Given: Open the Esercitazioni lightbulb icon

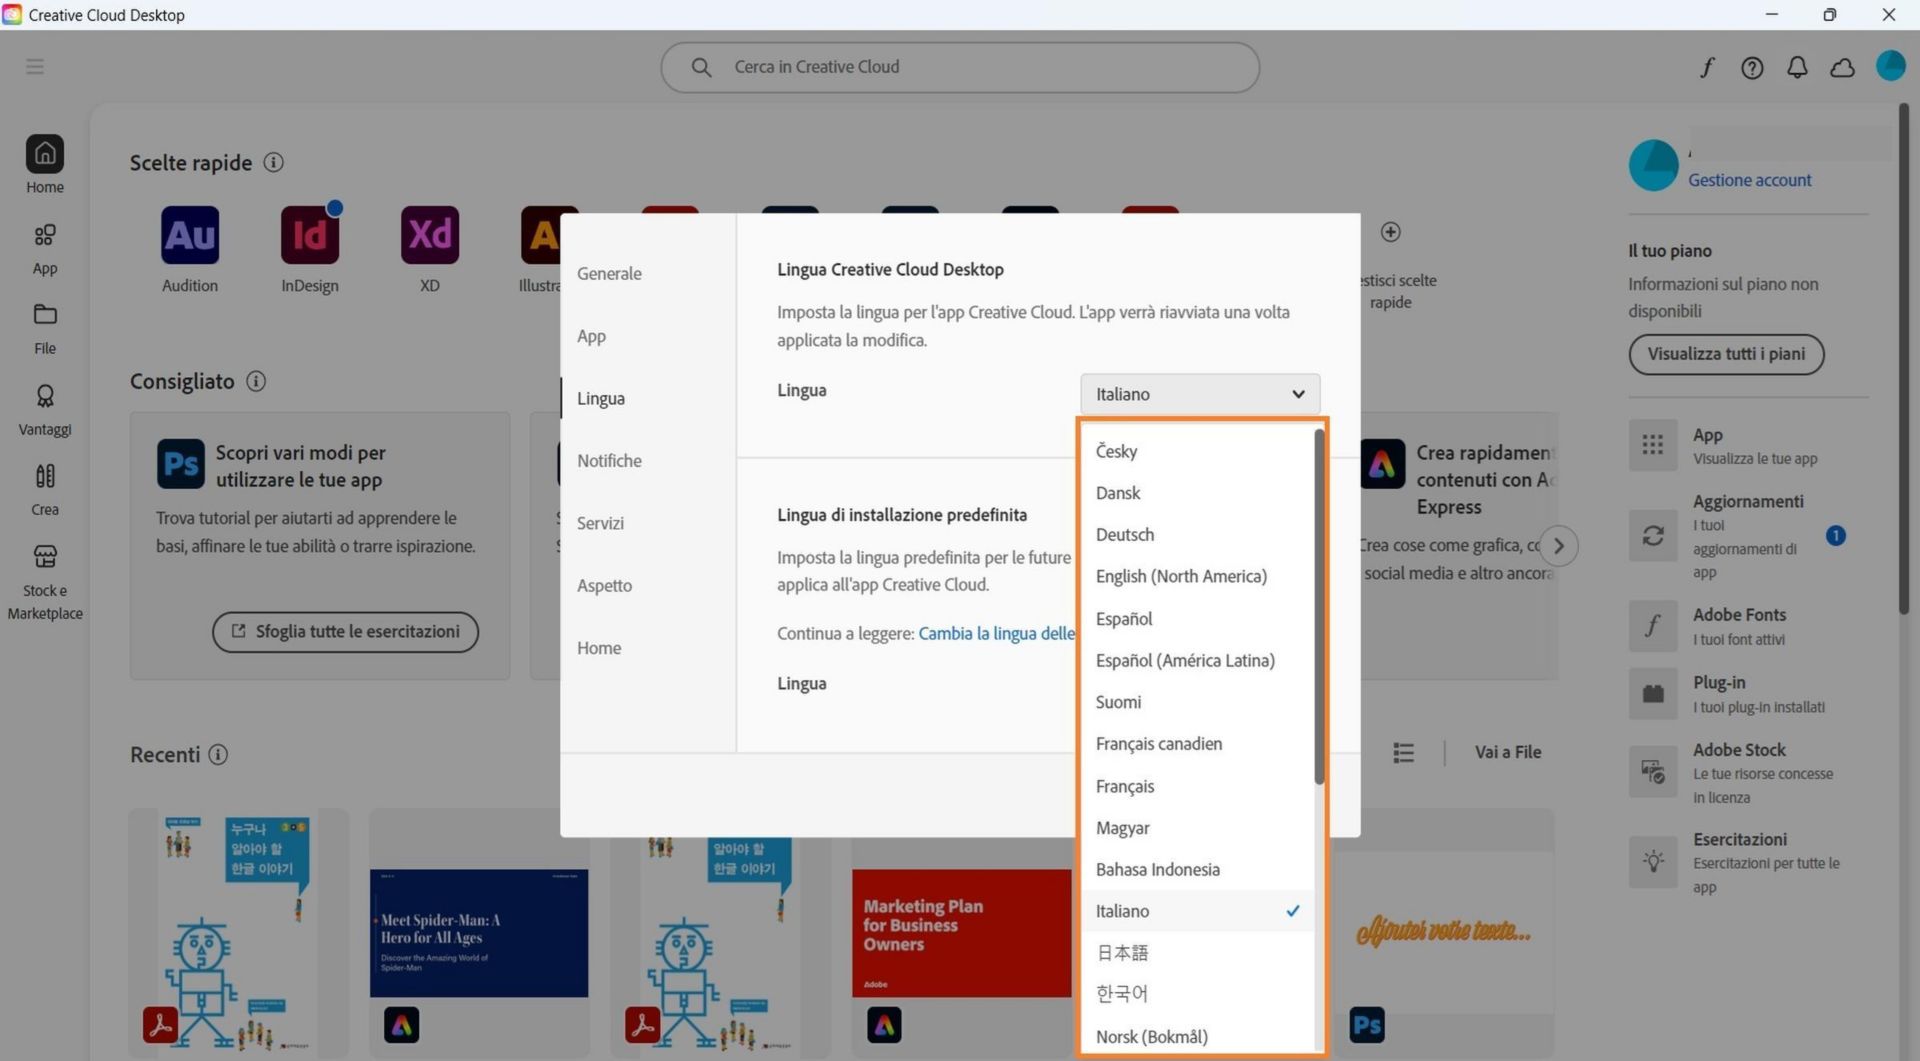Looking at the screenshot, I should tap(1653, 862).
